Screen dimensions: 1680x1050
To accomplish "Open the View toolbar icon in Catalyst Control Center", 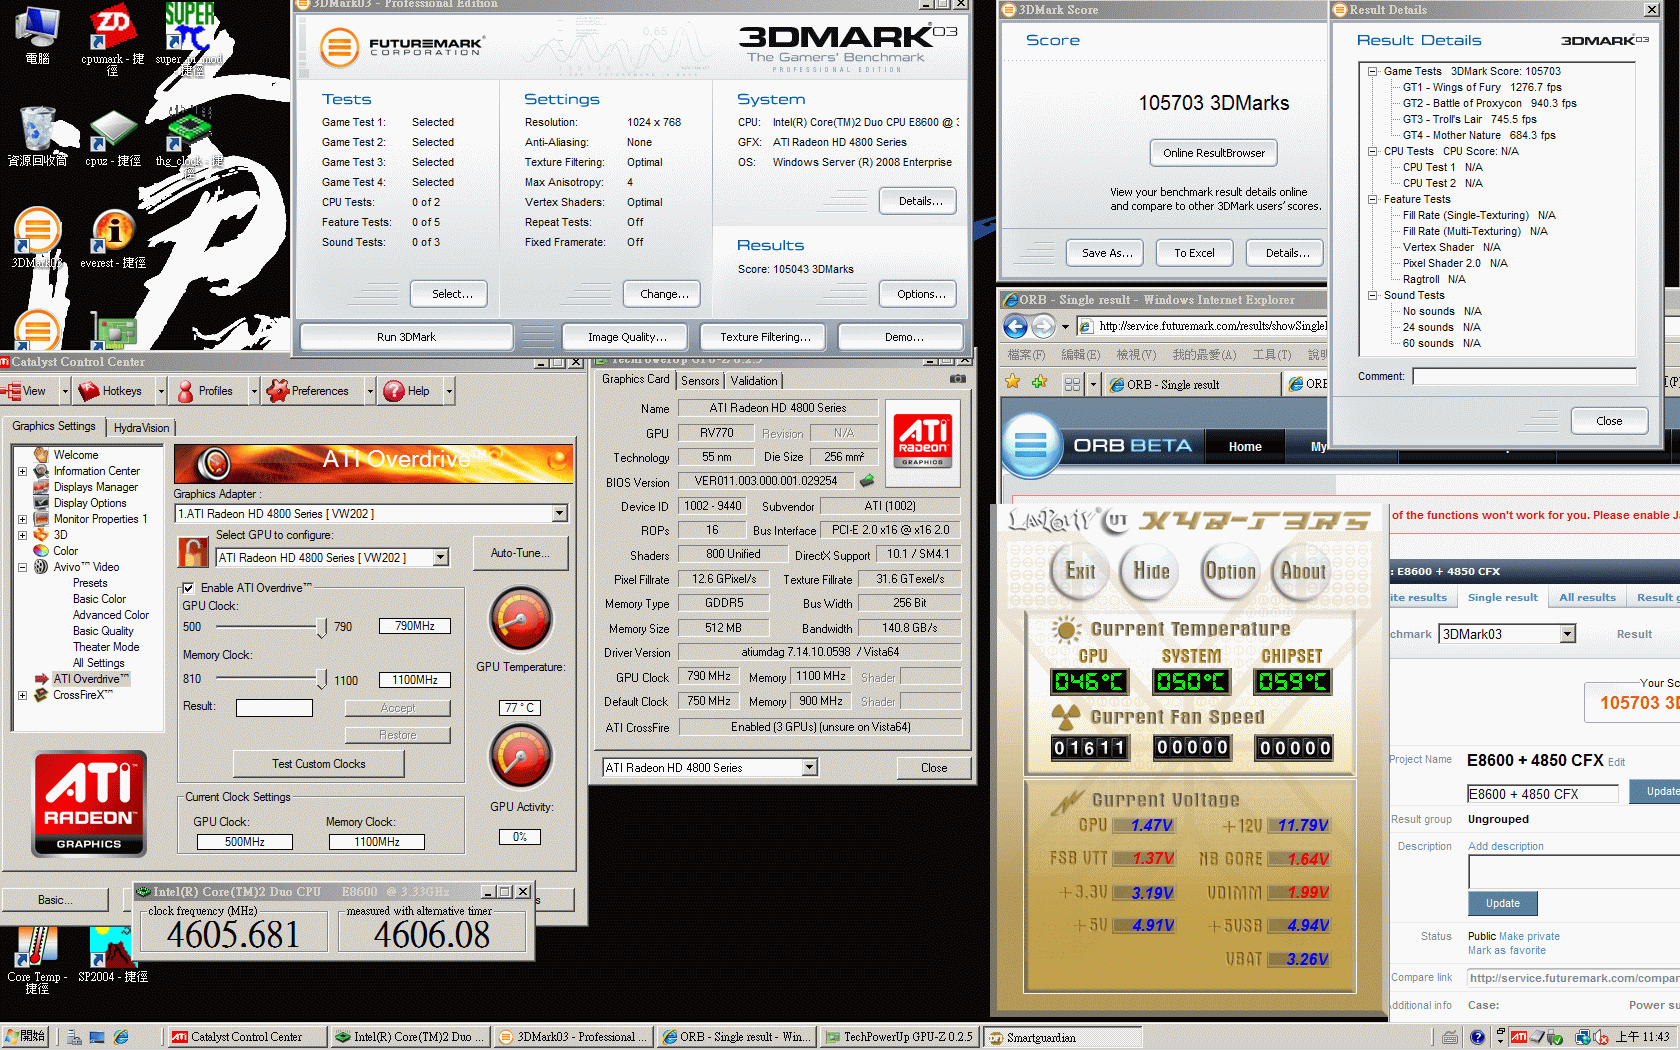I will point(26,391).
